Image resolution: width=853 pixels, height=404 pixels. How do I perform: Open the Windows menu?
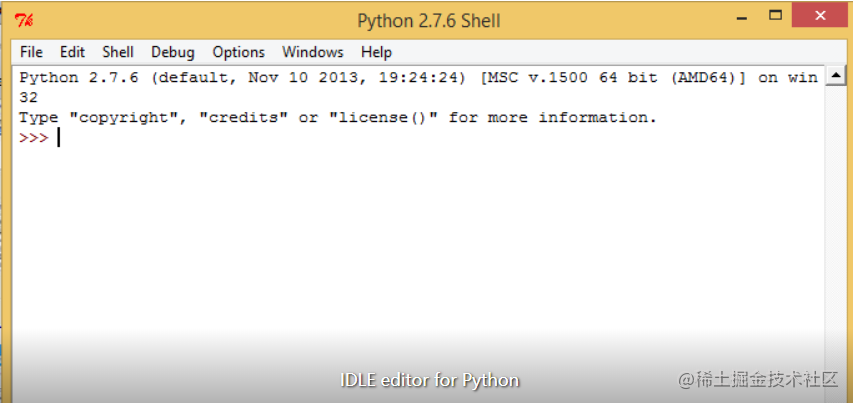pos(313,52)
